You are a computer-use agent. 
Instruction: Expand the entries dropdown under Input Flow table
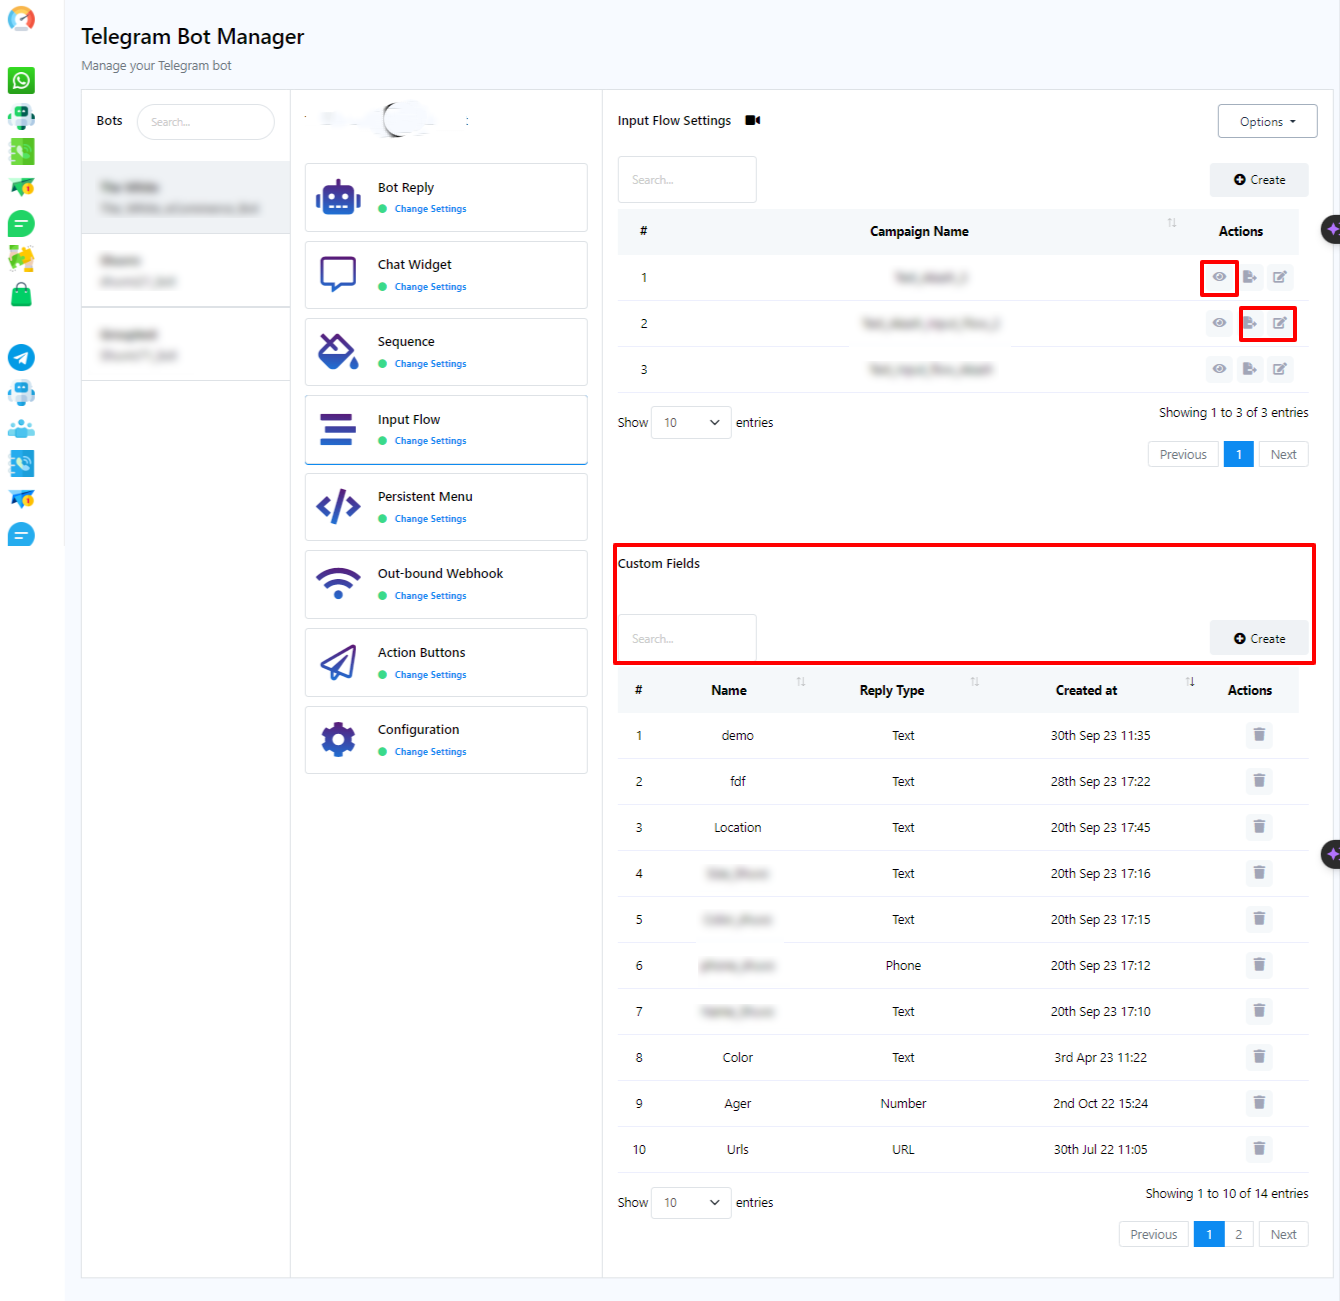[x=691, y=423]
